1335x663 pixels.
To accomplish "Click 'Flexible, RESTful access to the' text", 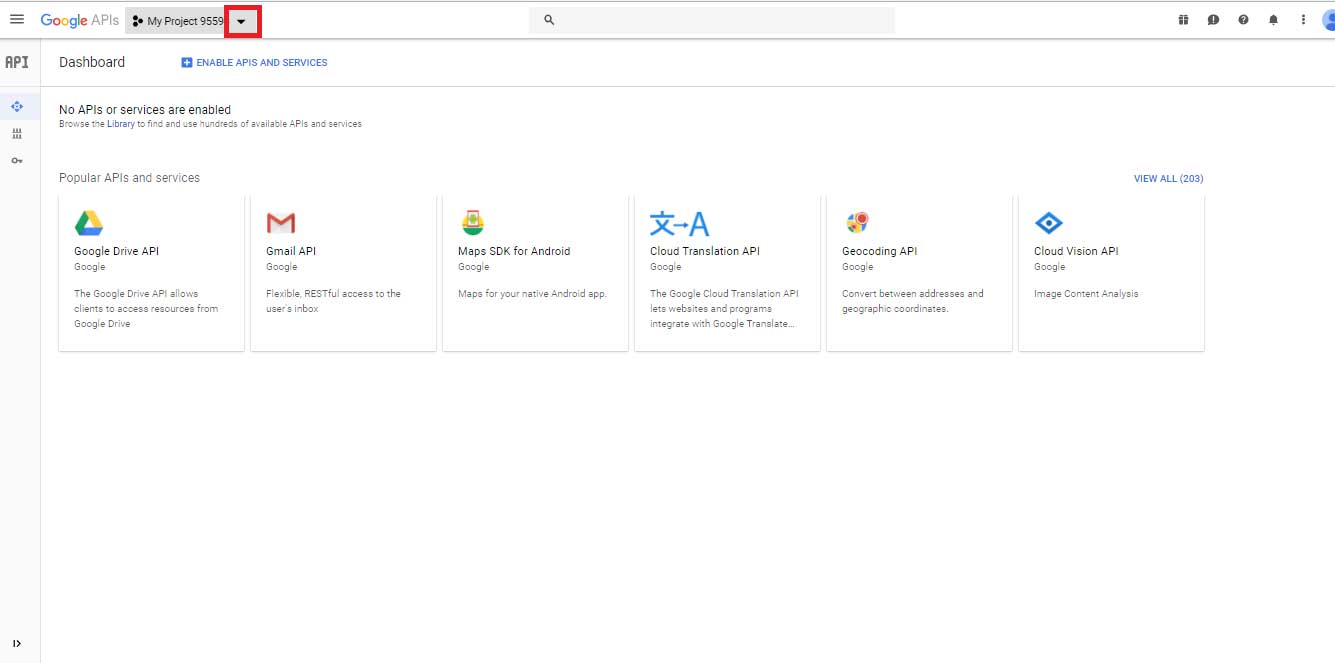I will click(333, 294).
